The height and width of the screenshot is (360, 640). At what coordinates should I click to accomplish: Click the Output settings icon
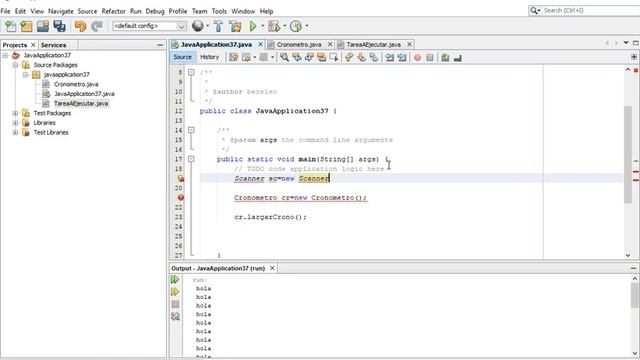[x=176, y=316]
